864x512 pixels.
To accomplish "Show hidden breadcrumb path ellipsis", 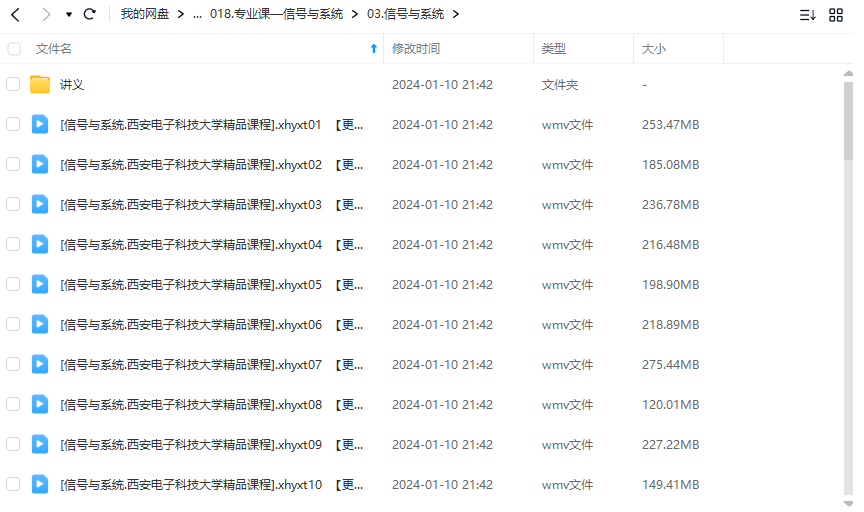I will point(197,14).
